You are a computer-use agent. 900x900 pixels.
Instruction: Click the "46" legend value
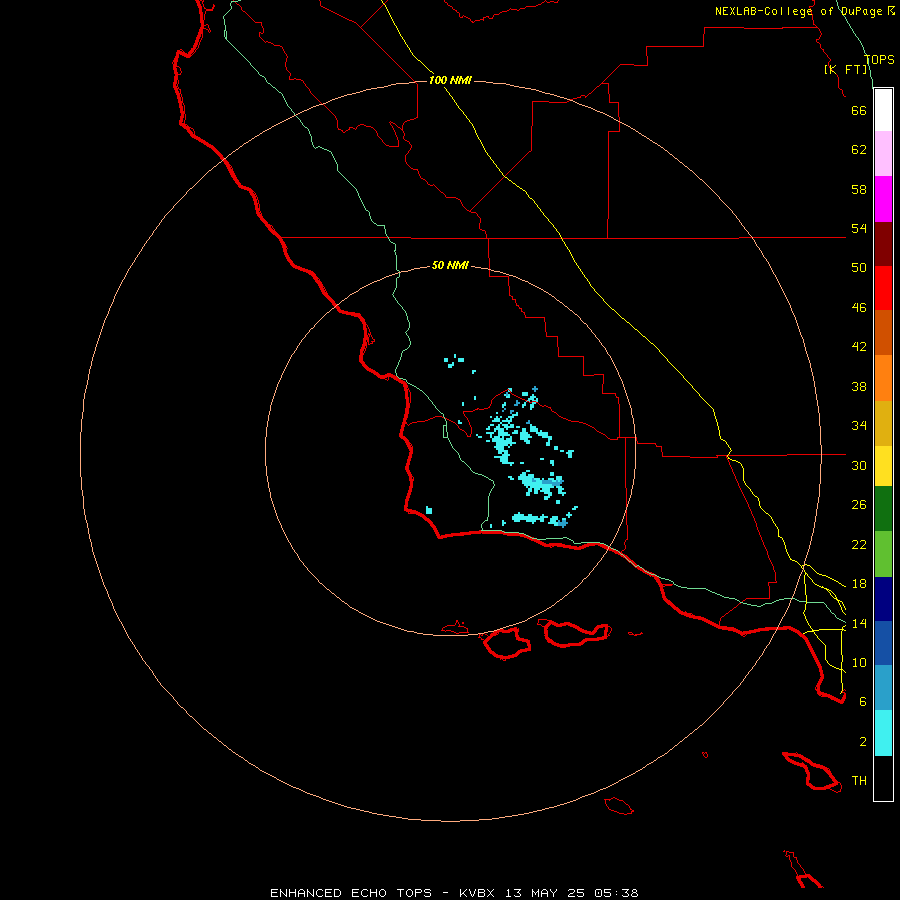click(x=859, y=308)
